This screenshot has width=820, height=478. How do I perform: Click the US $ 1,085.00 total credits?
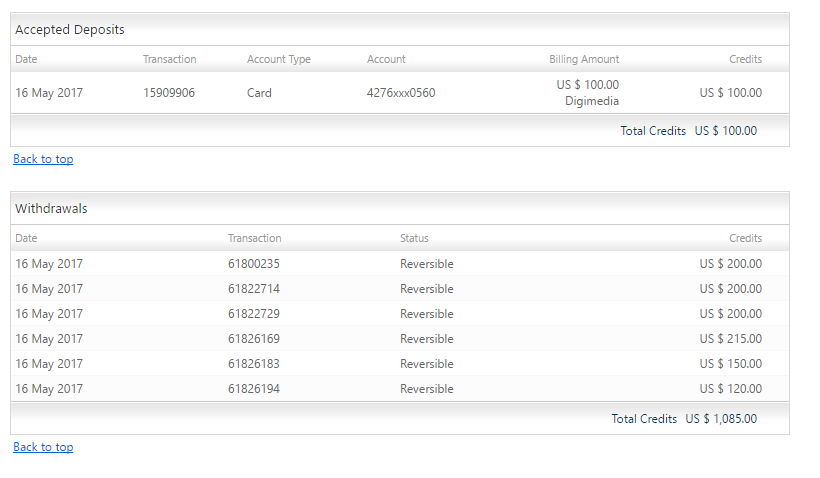tap(721, 419)
